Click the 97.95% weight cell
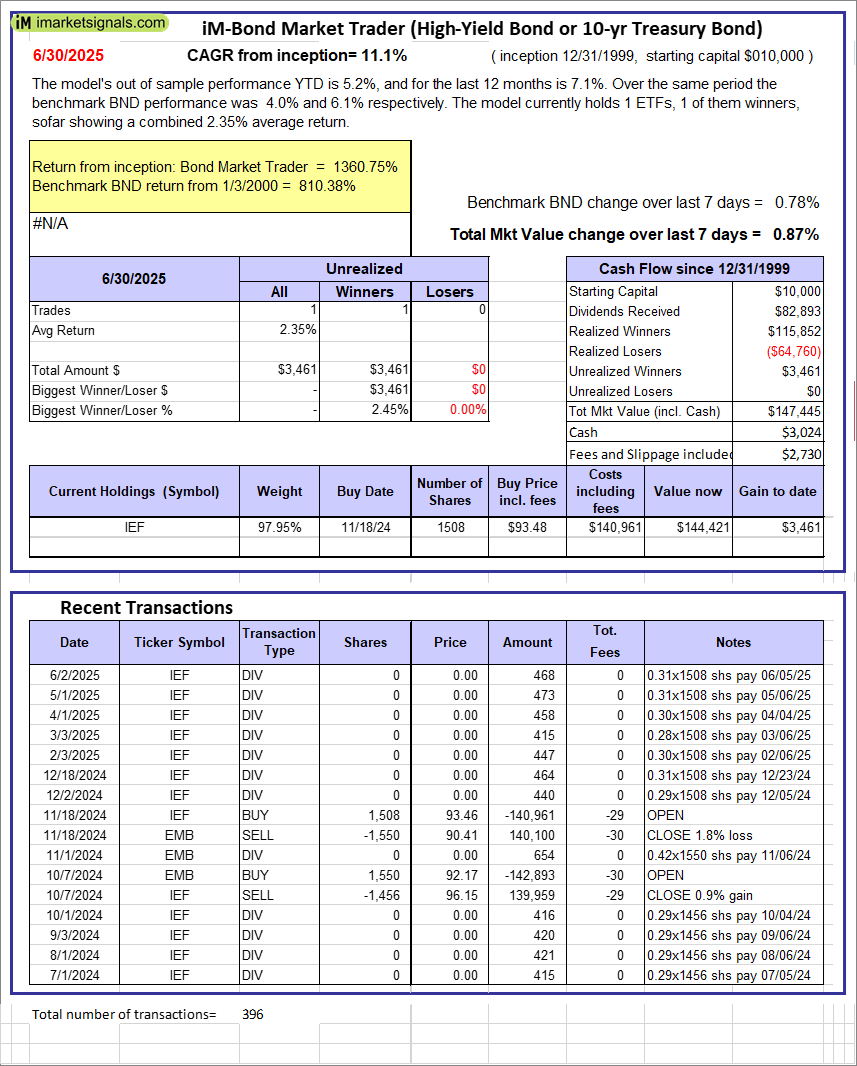 click(279, 527)
